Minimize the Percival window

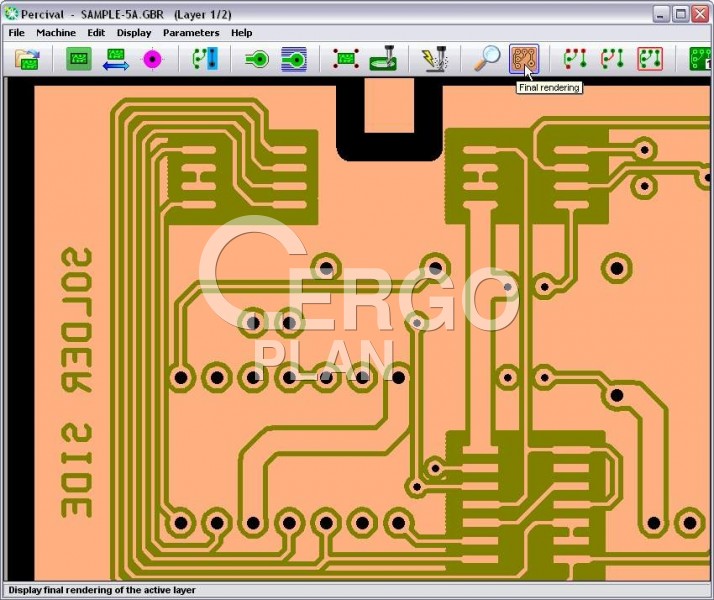click(661, 14)
